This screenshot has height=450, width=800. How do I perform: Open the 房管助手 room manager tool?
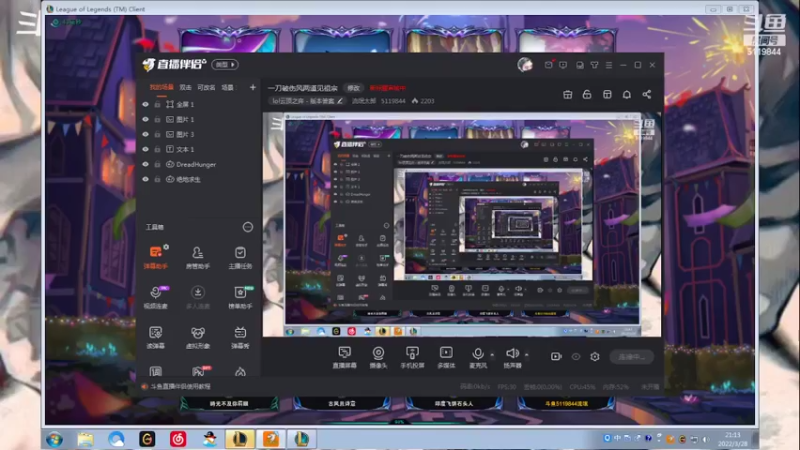197,257
